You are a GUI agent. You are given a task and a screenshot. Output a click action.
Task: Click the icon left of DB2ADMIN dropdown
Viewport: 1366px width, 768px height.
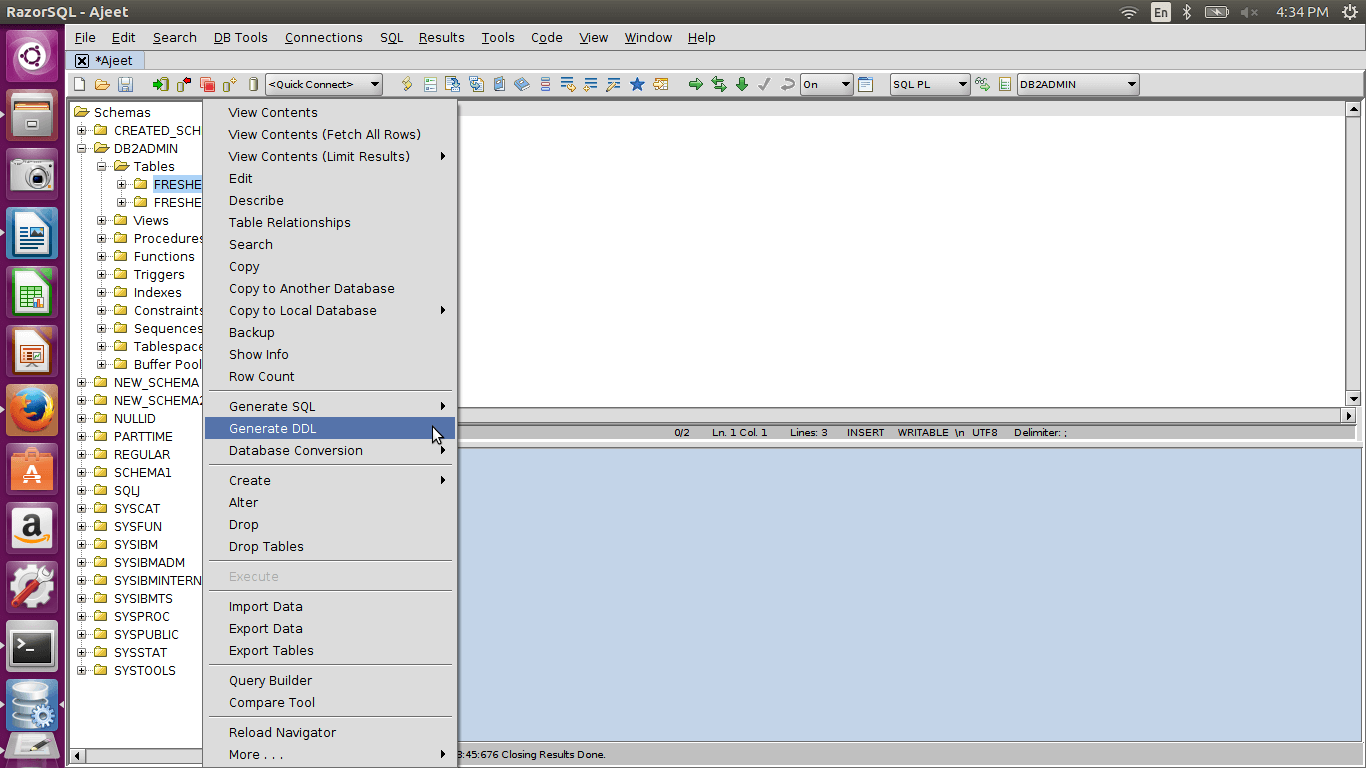1005,85
